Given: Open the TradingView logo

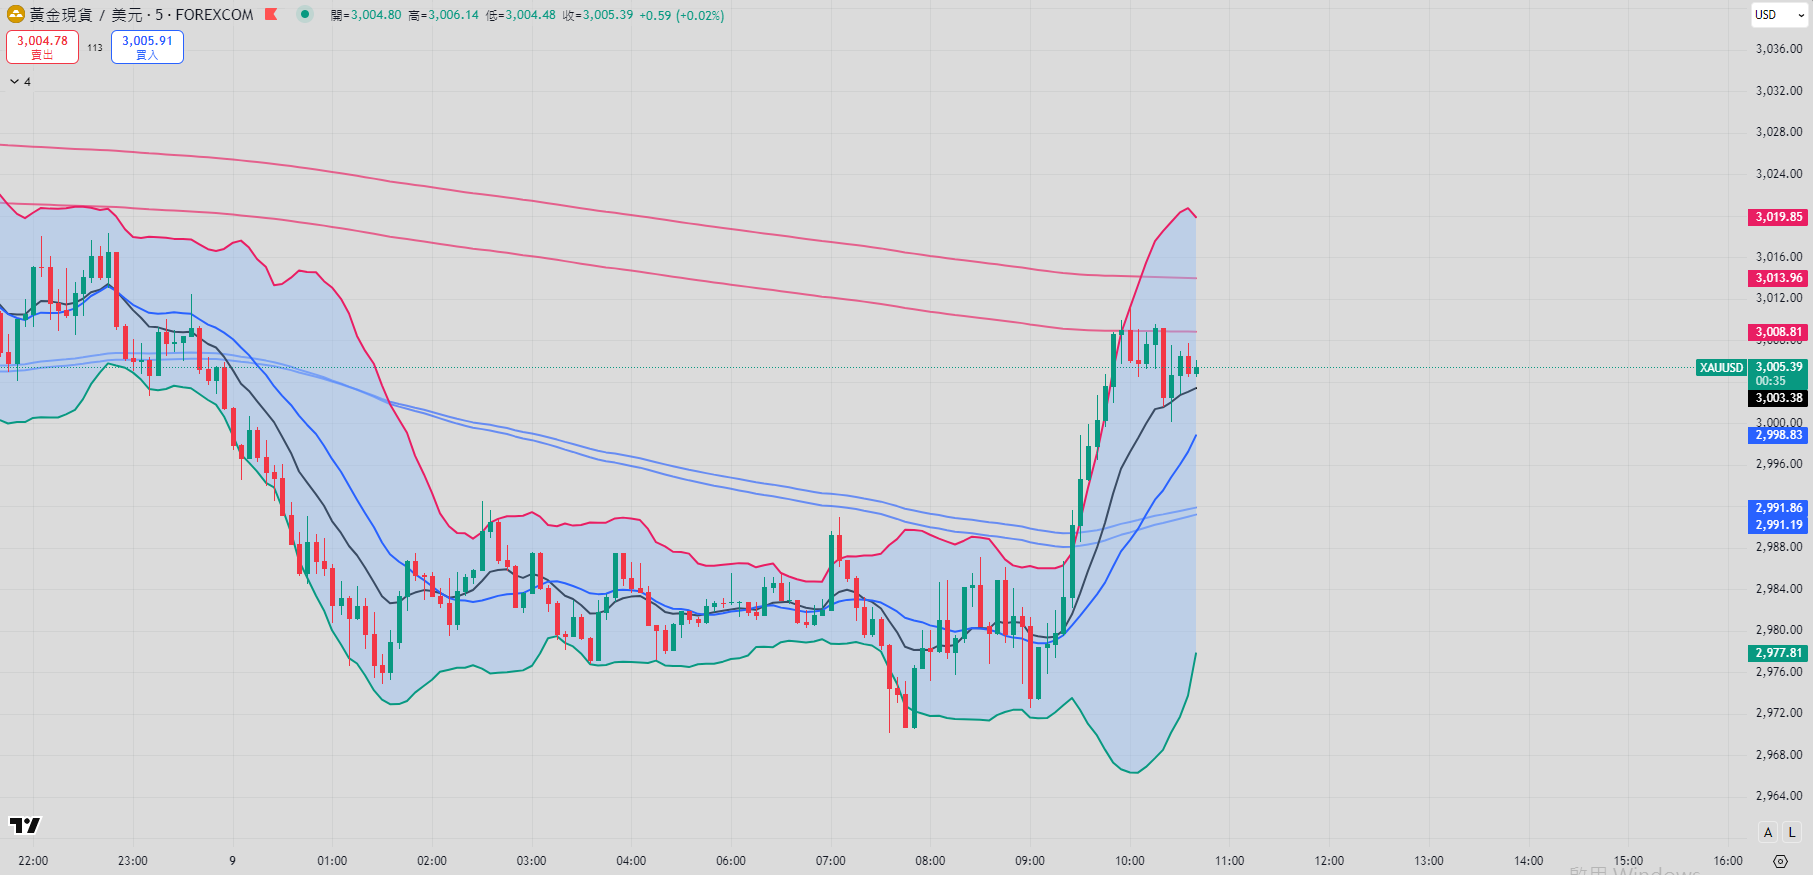Looking at the screenshot, I should (25, 825).
